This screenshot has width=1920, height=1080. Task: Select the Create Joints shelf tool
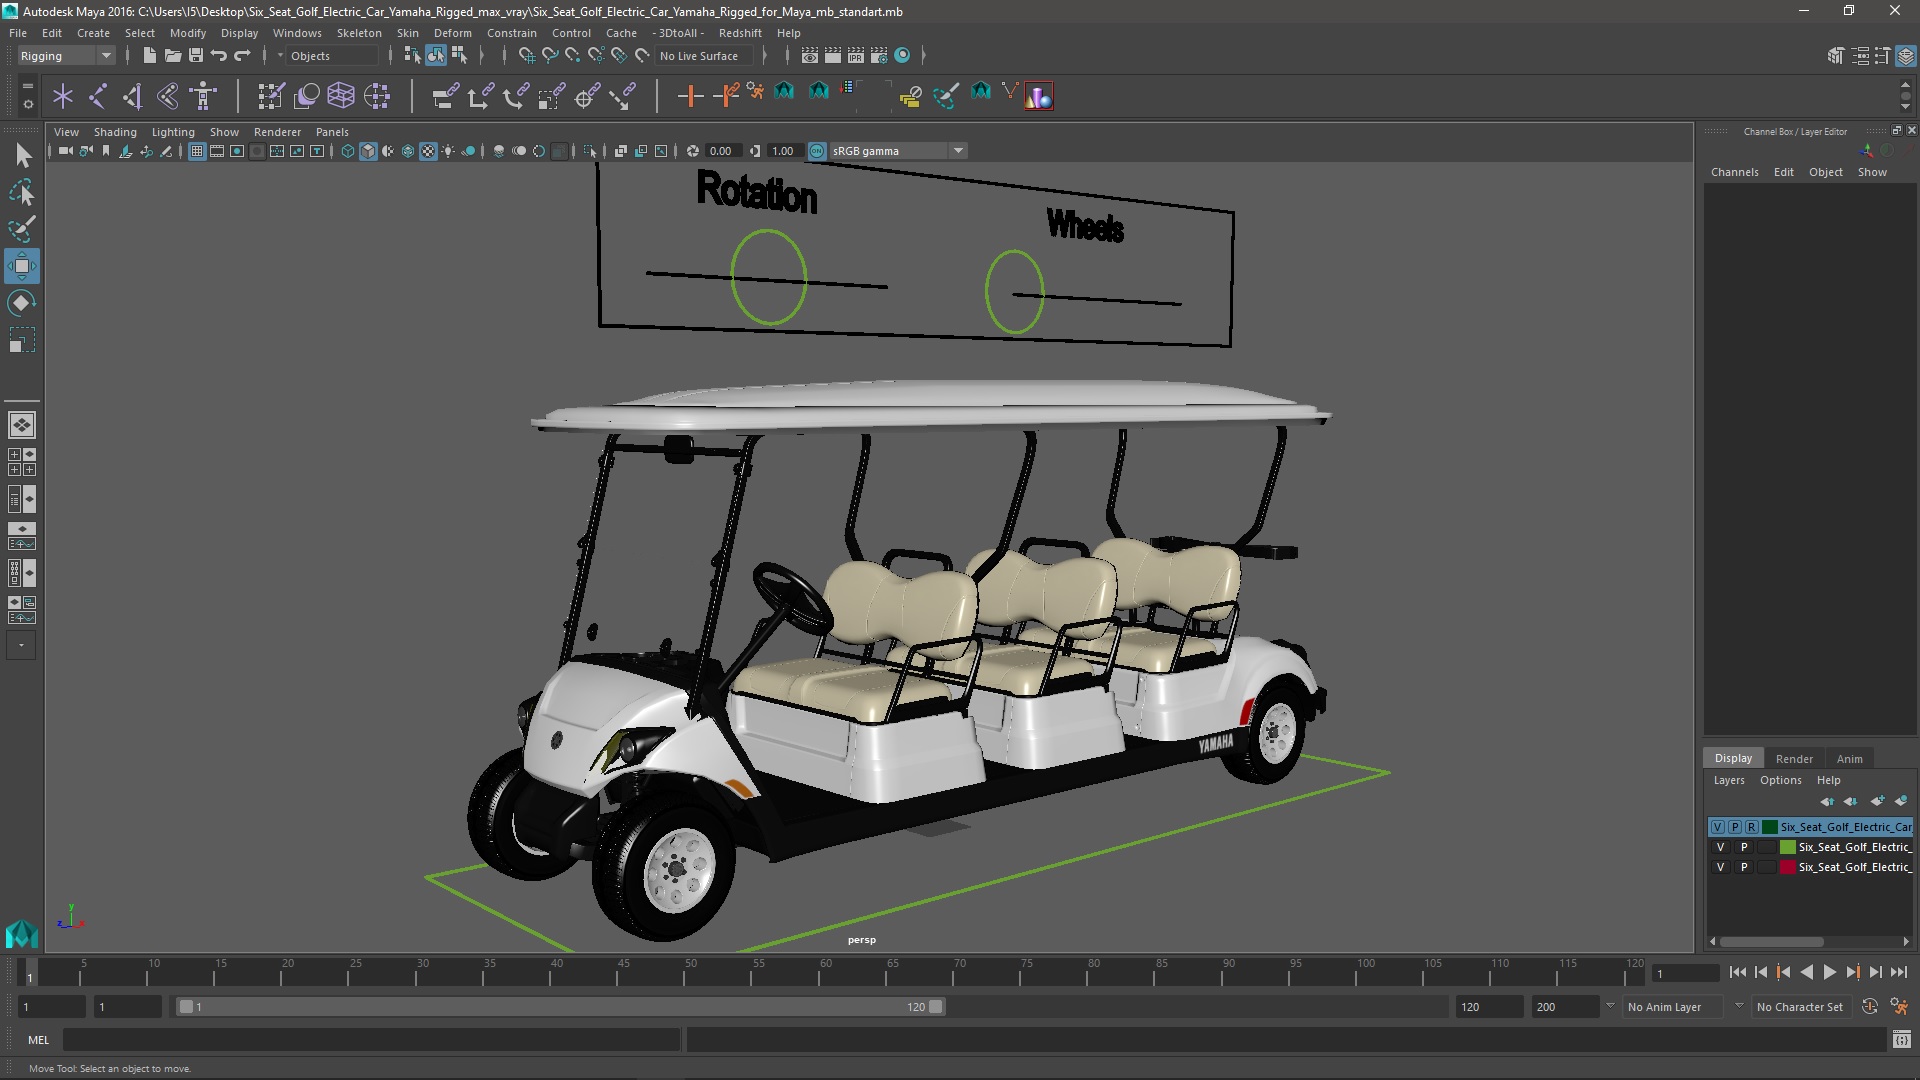coord(98,96)
